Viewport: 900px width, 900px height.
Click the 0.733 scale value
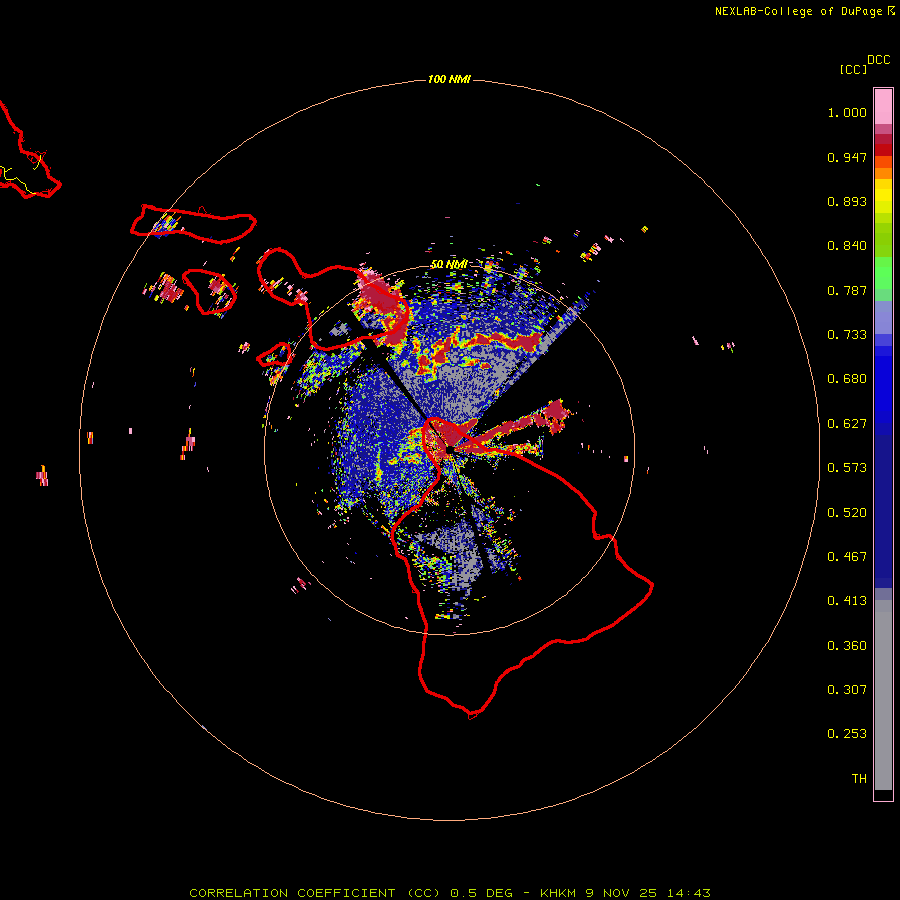(x=847, y=335)
